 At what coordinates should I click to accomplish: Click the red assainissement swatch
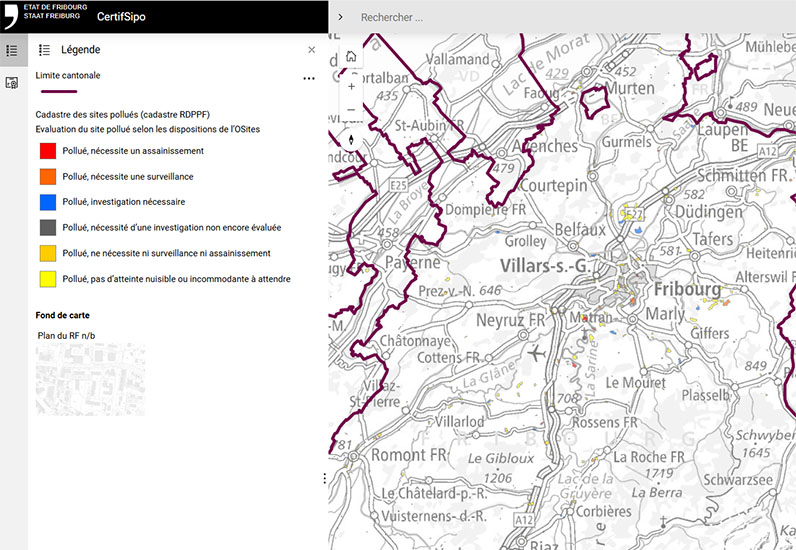tap(47, 151)
